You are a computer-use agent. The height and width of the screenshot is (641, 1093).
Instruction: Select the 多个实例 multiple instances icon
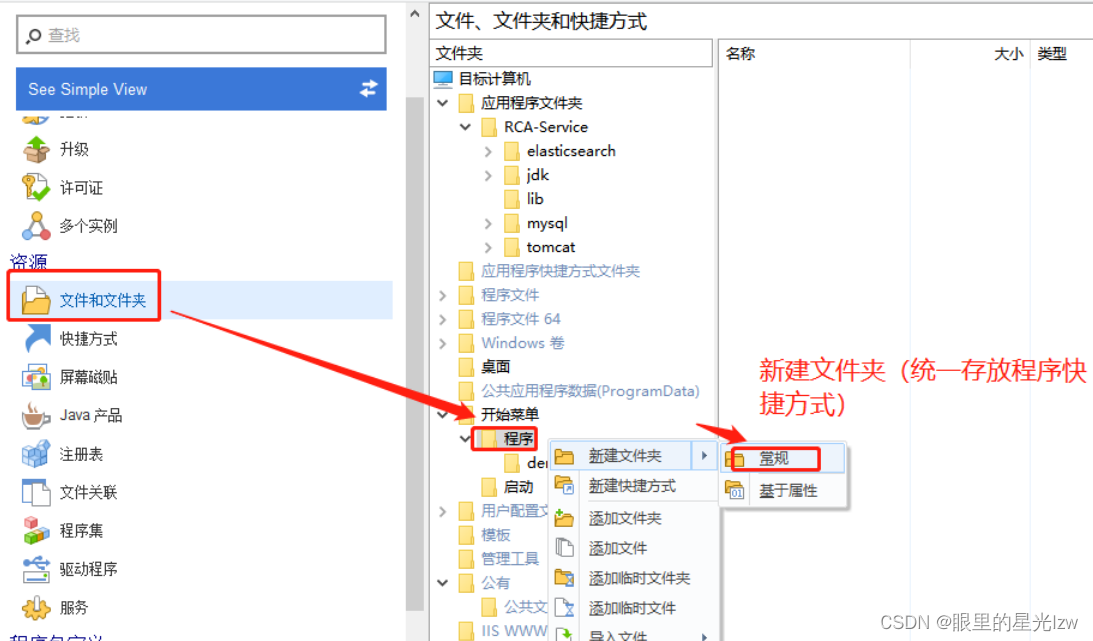coord(36,226)
